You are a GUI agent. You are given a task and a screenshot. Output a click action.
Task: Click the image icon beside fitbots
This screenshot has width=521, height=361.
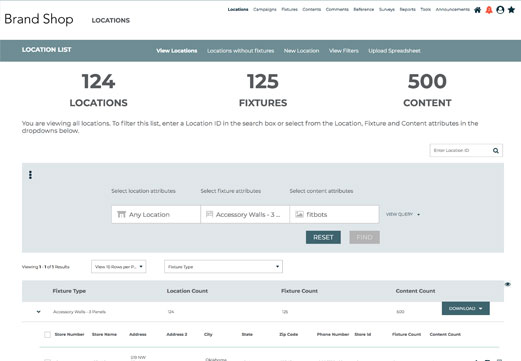299,214
